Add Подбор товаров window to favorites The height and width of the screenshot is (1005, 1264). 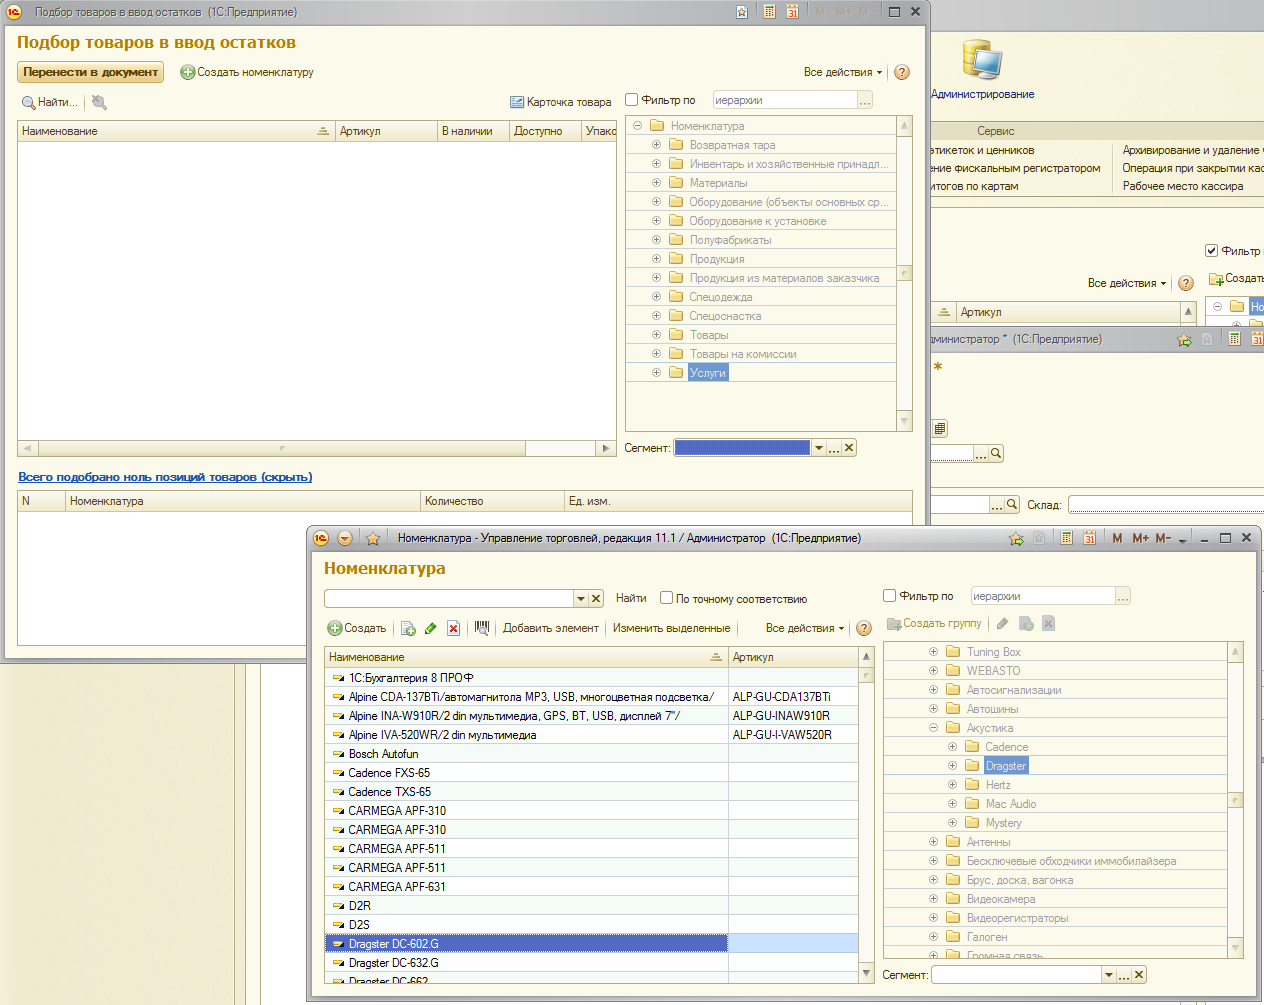[742, 12]
